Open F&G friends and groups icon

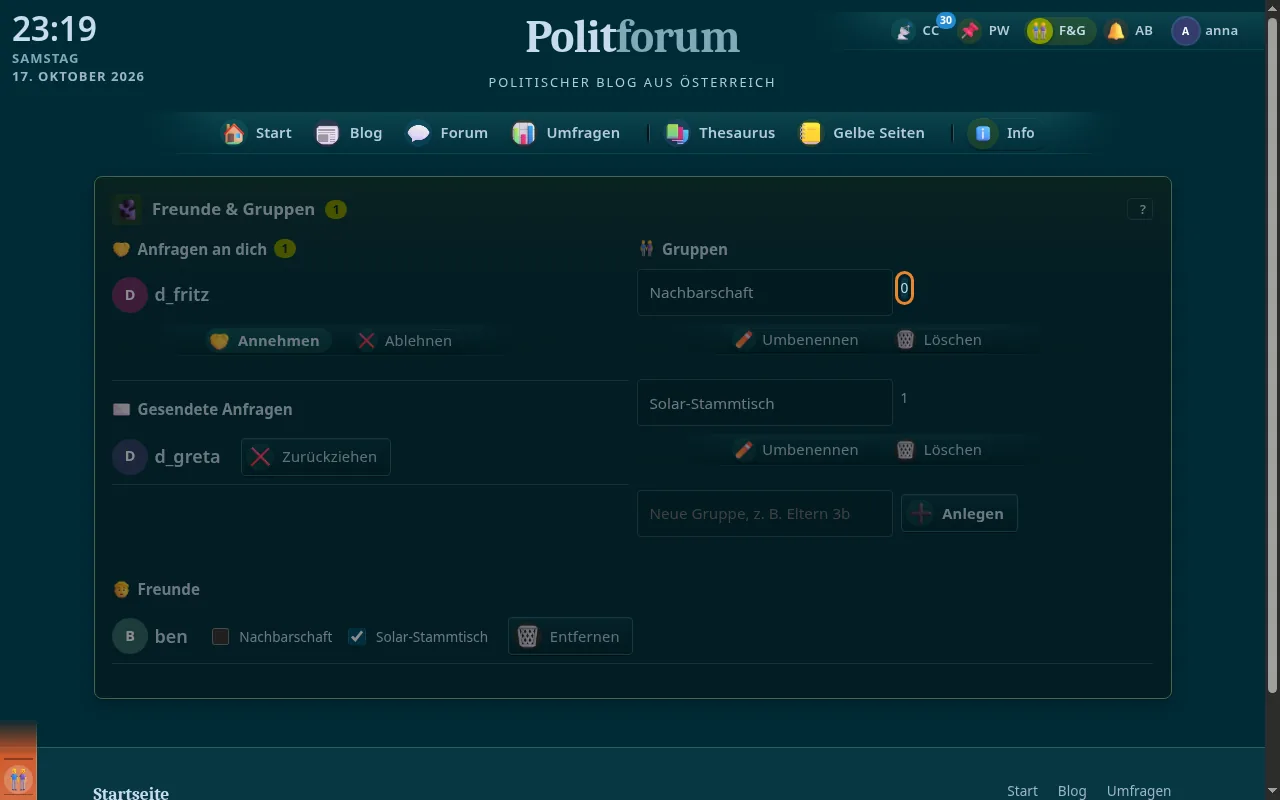click(1040, 31)
